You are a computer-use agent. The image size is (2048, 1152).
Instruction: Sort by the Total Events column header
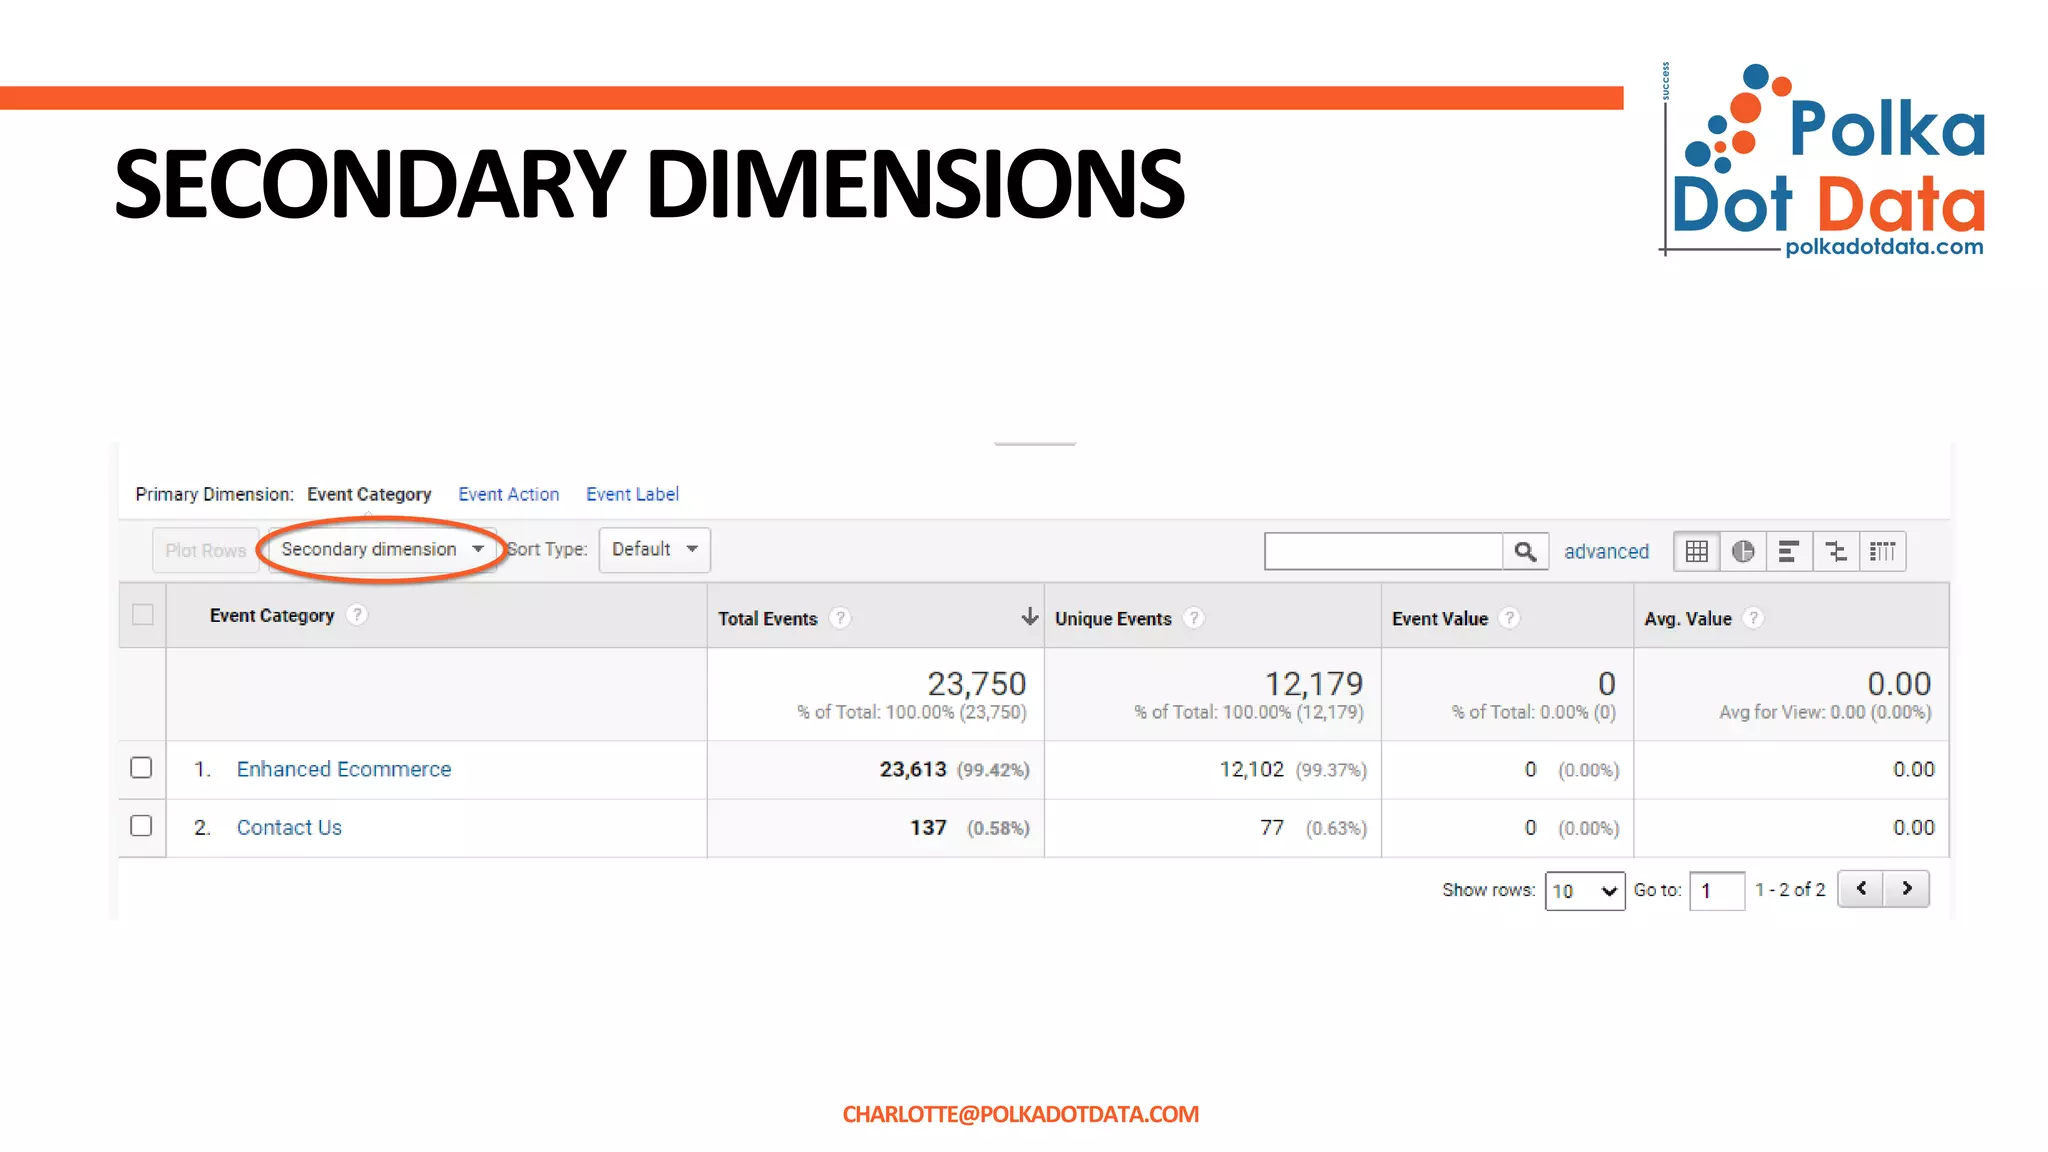coord(767,618)
